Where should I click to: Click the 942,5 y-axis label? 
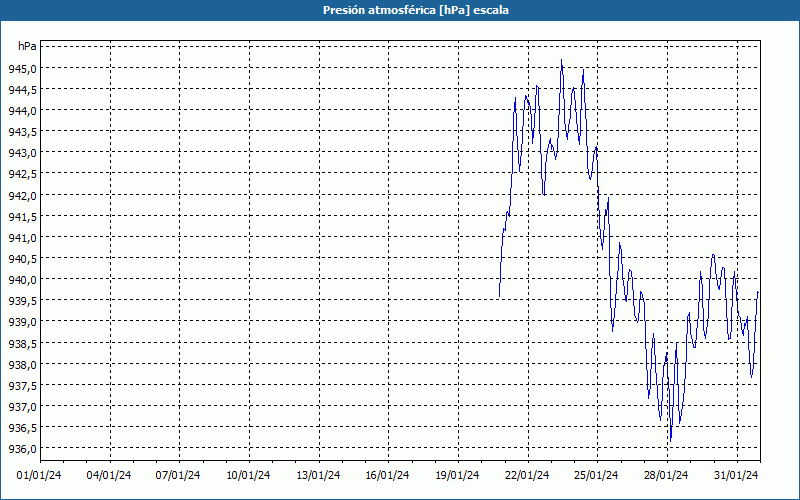point(22,174)
